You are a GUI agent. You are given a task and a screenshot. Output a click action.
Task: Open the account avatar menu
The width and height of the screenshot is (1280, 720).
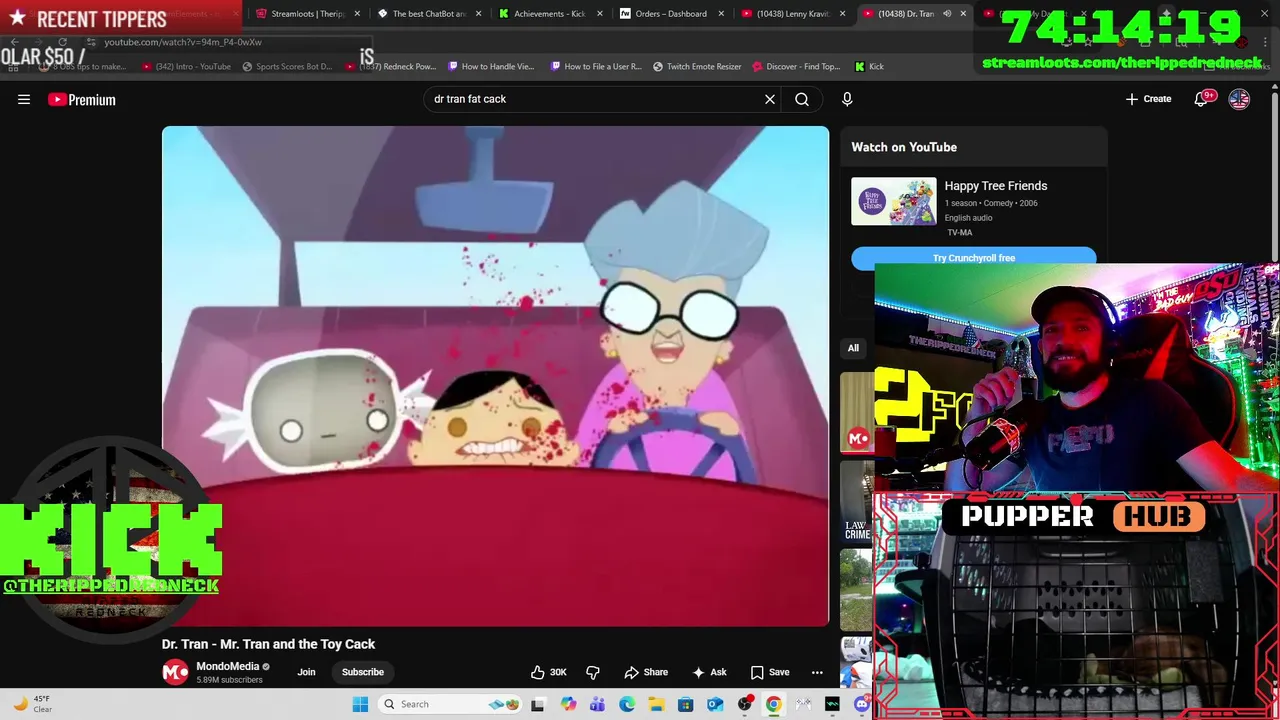1239,99
